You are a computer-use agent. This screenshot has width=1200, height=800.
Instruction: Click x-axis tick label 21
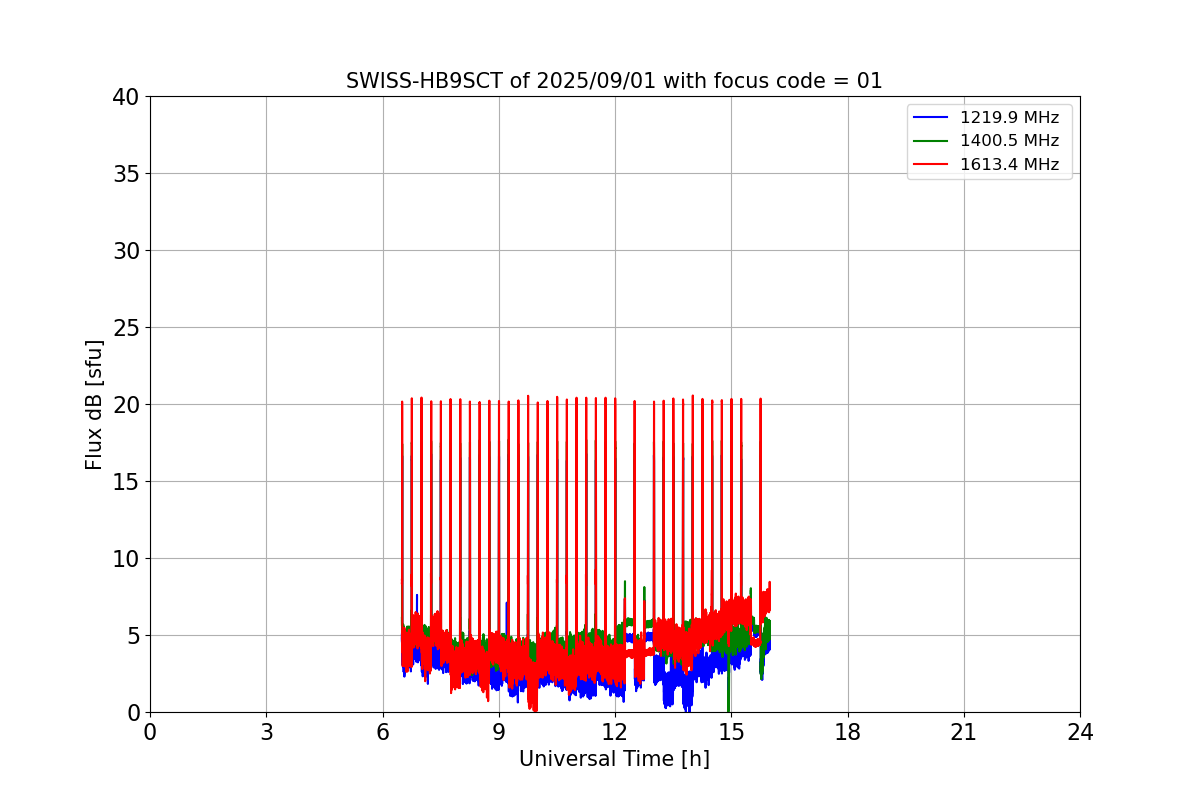(x=964, y=732)
